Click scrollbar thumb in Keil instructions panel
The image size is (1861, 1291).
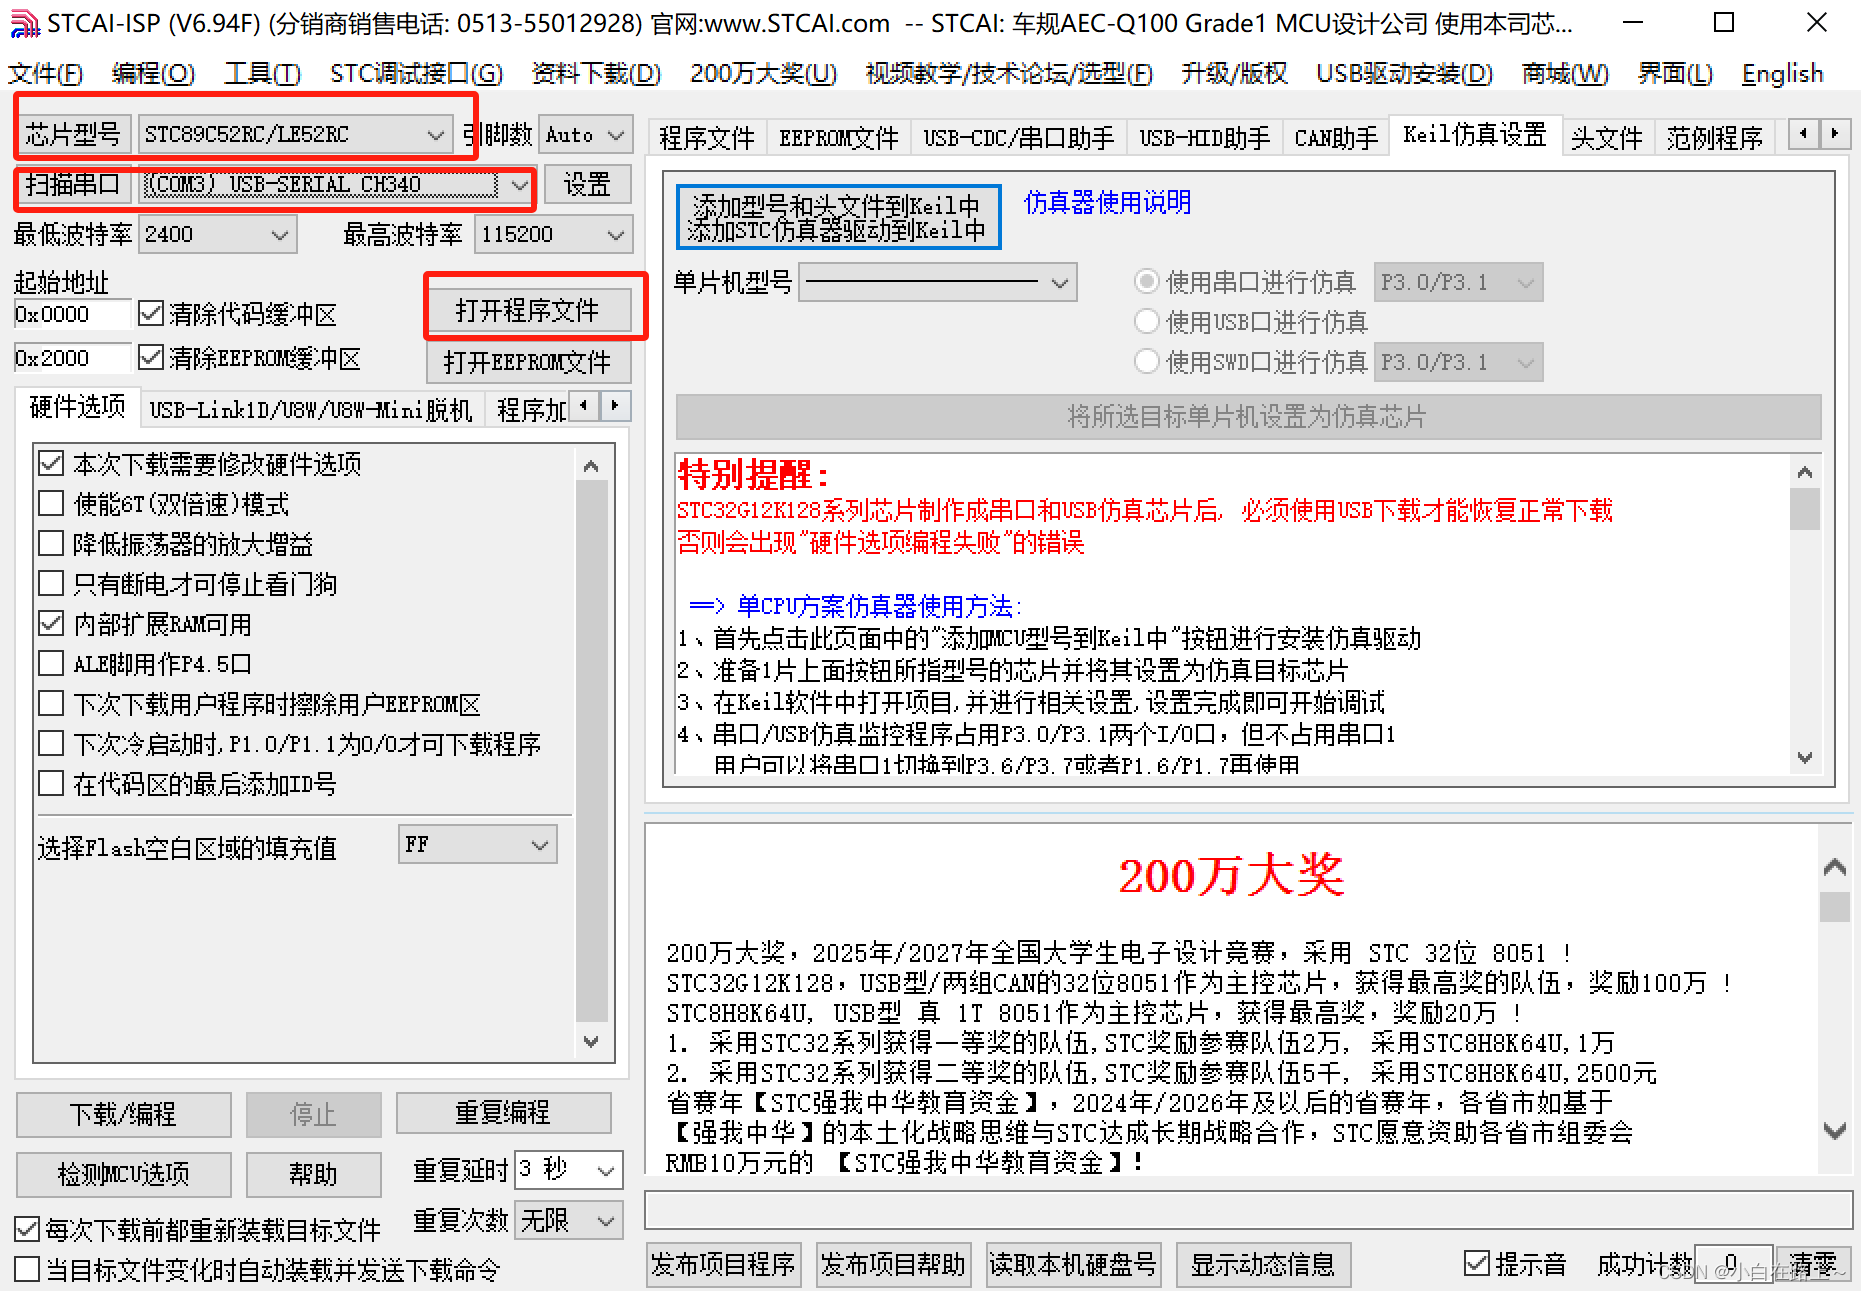(x=1804, y=509)
